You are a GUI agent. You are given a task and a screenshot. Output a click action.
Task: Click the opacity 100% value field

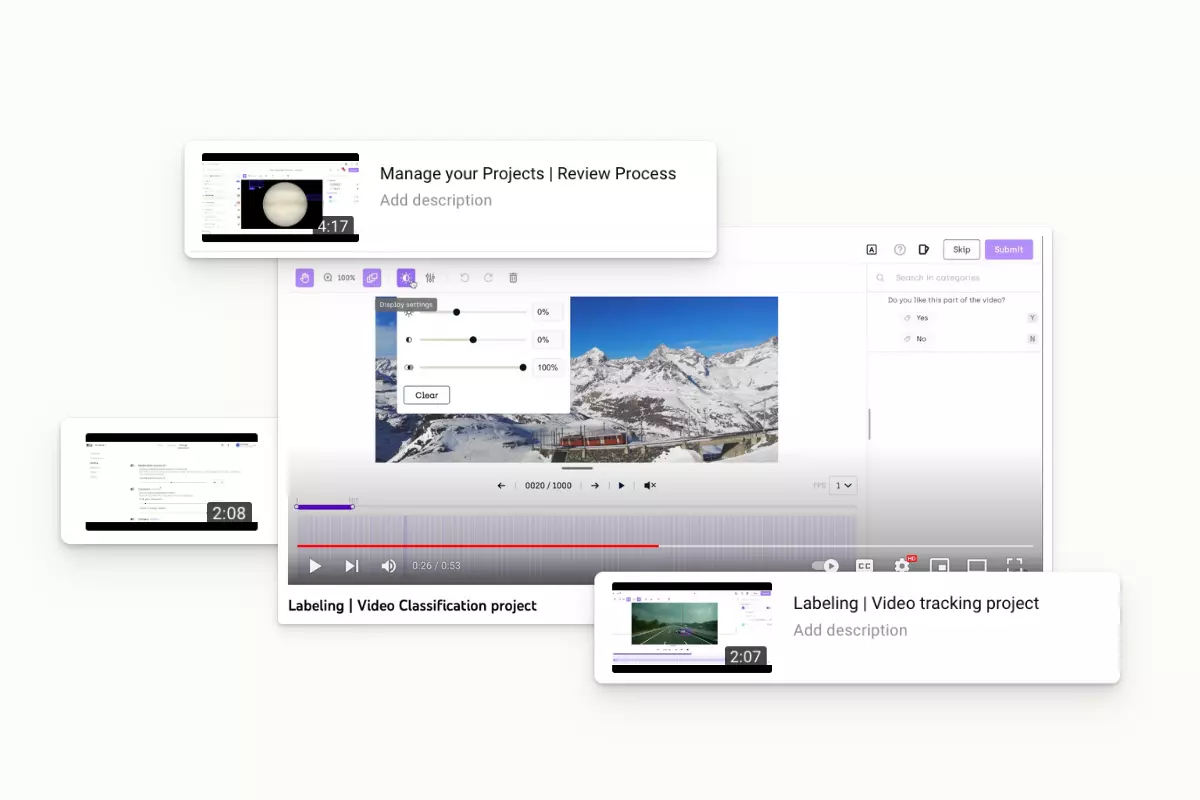[x=547, y=368]
